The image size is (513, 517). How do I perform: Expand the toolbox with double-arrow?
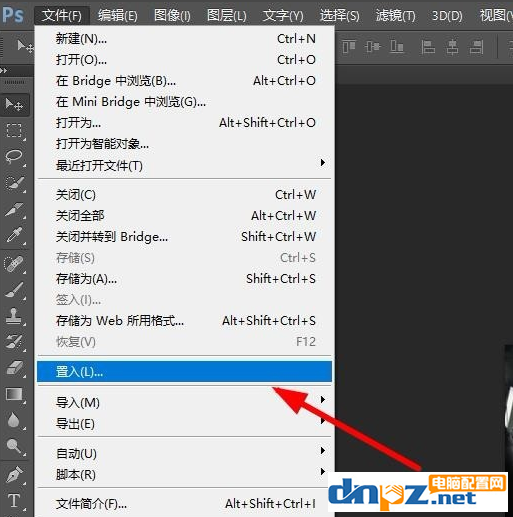coord(4,71)
